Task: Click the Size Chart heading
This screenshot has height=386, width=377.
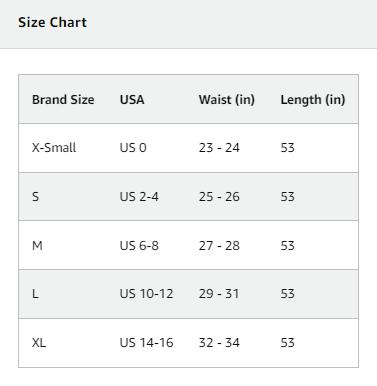Action: 52,23
